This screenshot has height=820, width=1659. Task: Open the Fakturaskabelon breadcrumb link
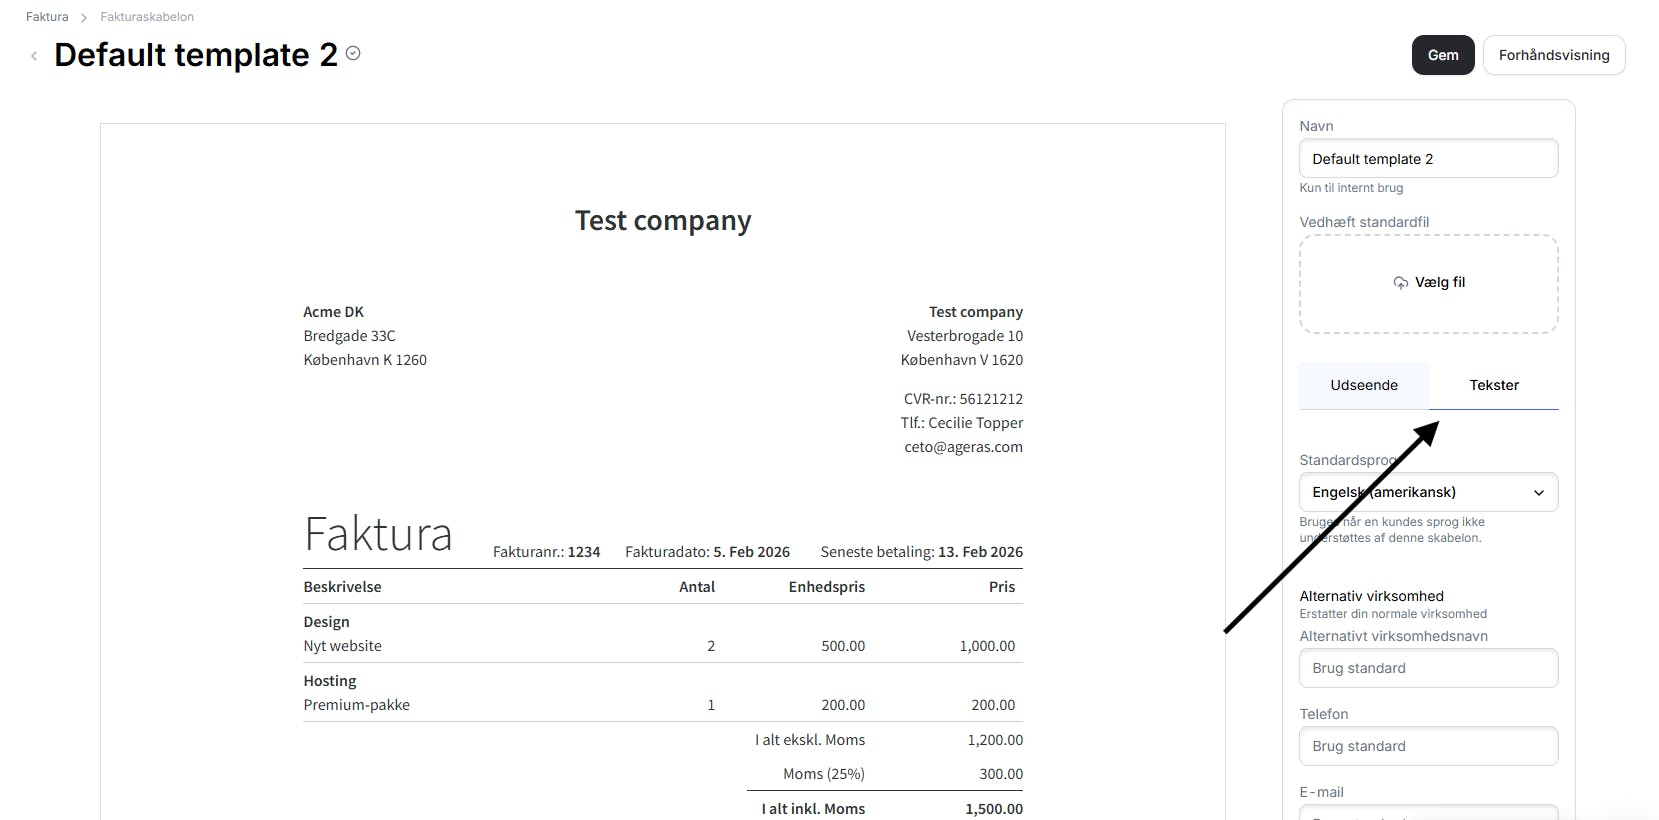pos(147,17)
